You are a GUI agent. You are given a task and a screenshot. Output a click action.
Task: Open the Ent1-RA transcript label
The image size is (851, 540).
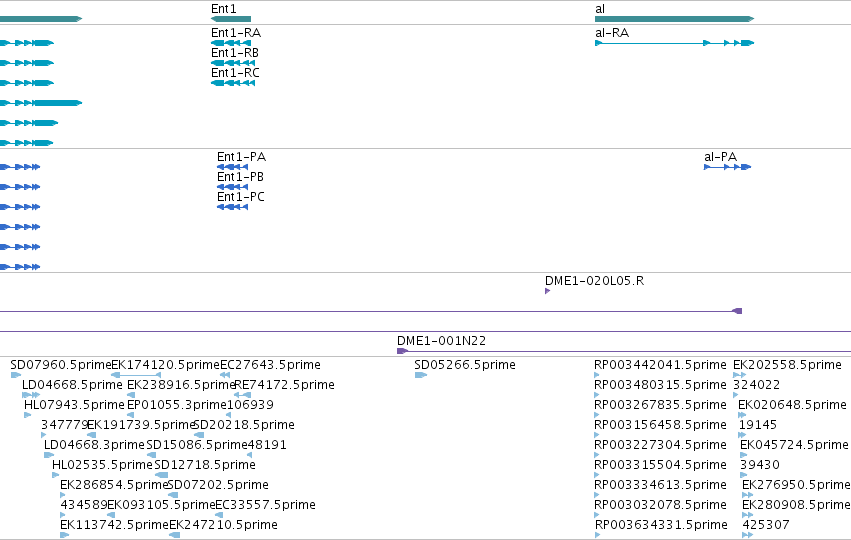pyautogui.click(x=236, y=33)
